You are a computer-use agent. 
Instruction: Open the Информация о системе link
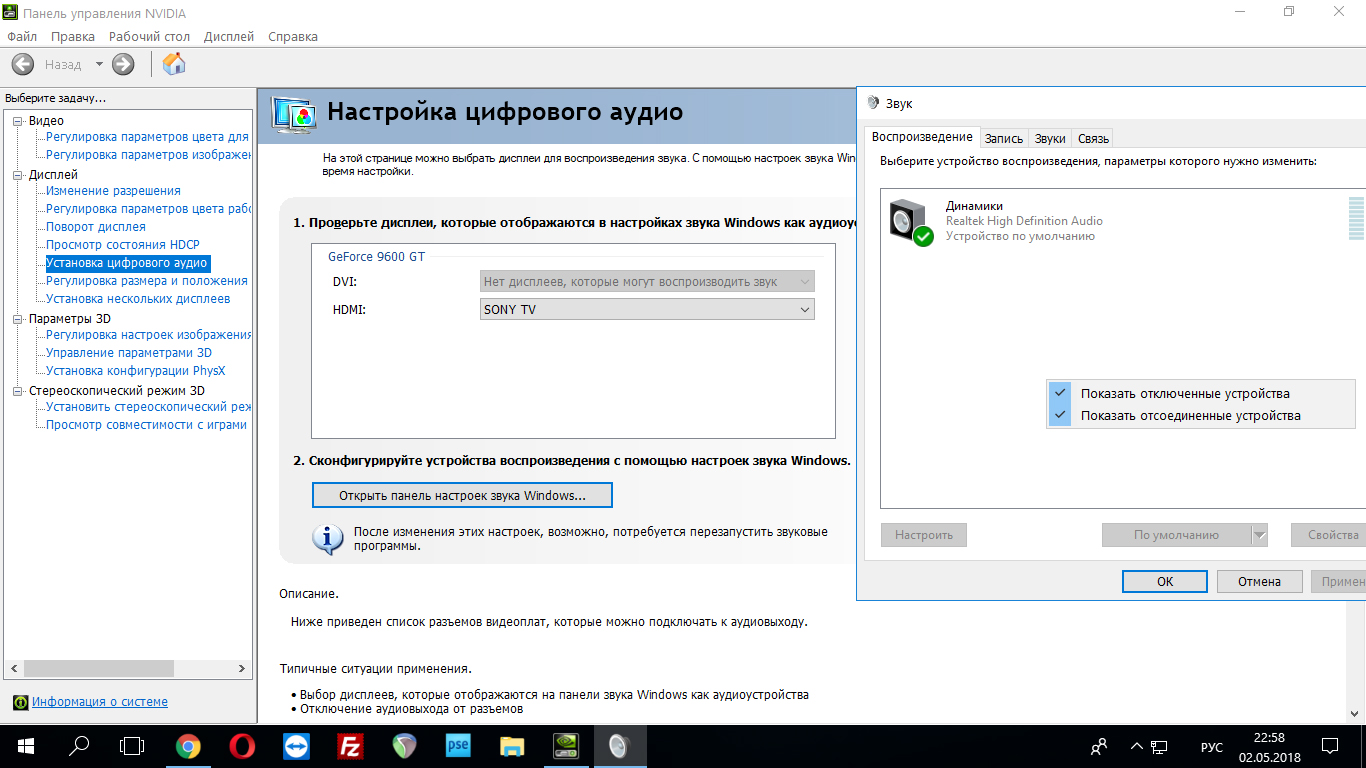pos(100,702)
